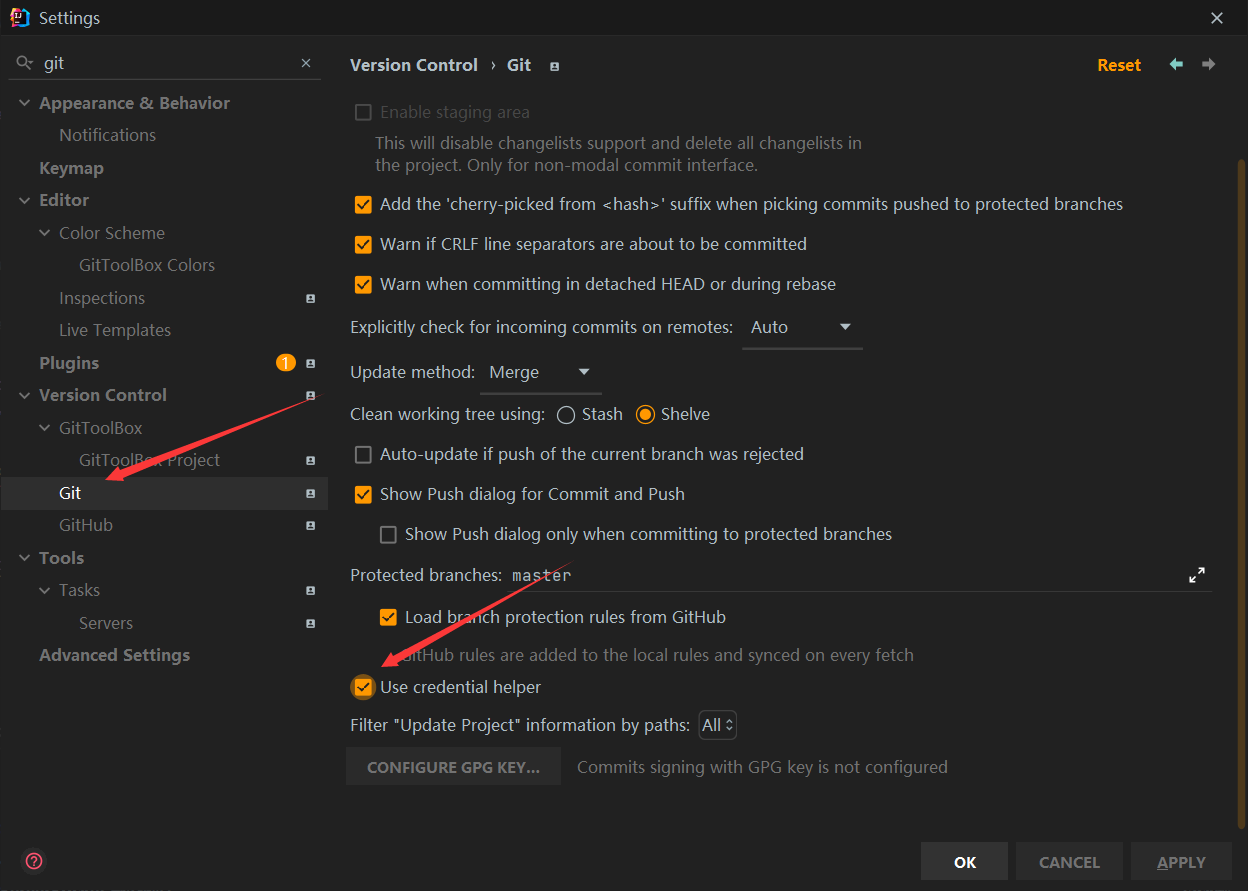Click the search magnifier icon
Viewport: 1248px width, 891px height.
pyautogui.click(x=25, y=63)
